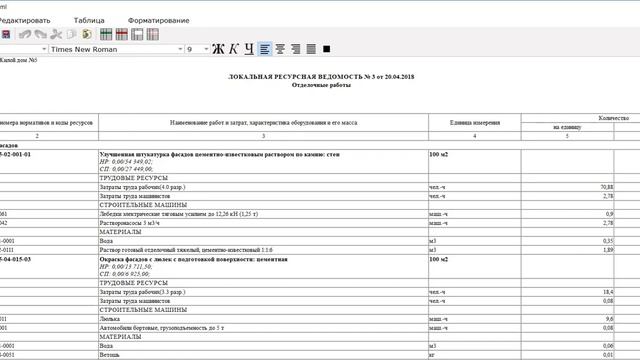This screenshot has width=640, height=360.
Task: Open the Таблица menu
Action: coord(89,20)
